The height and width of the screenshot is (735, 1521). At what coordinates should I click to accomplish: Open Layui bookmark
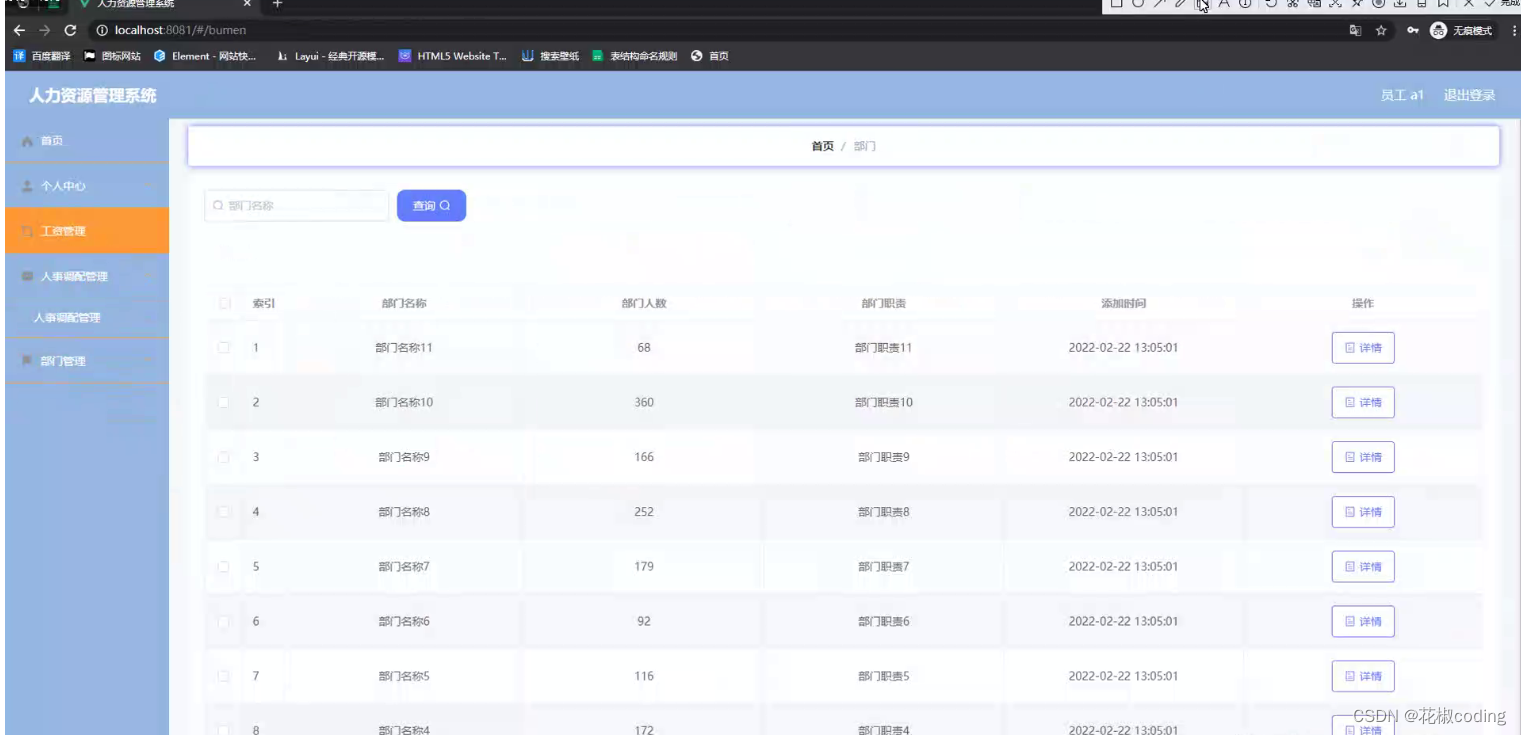coord(331,56)
